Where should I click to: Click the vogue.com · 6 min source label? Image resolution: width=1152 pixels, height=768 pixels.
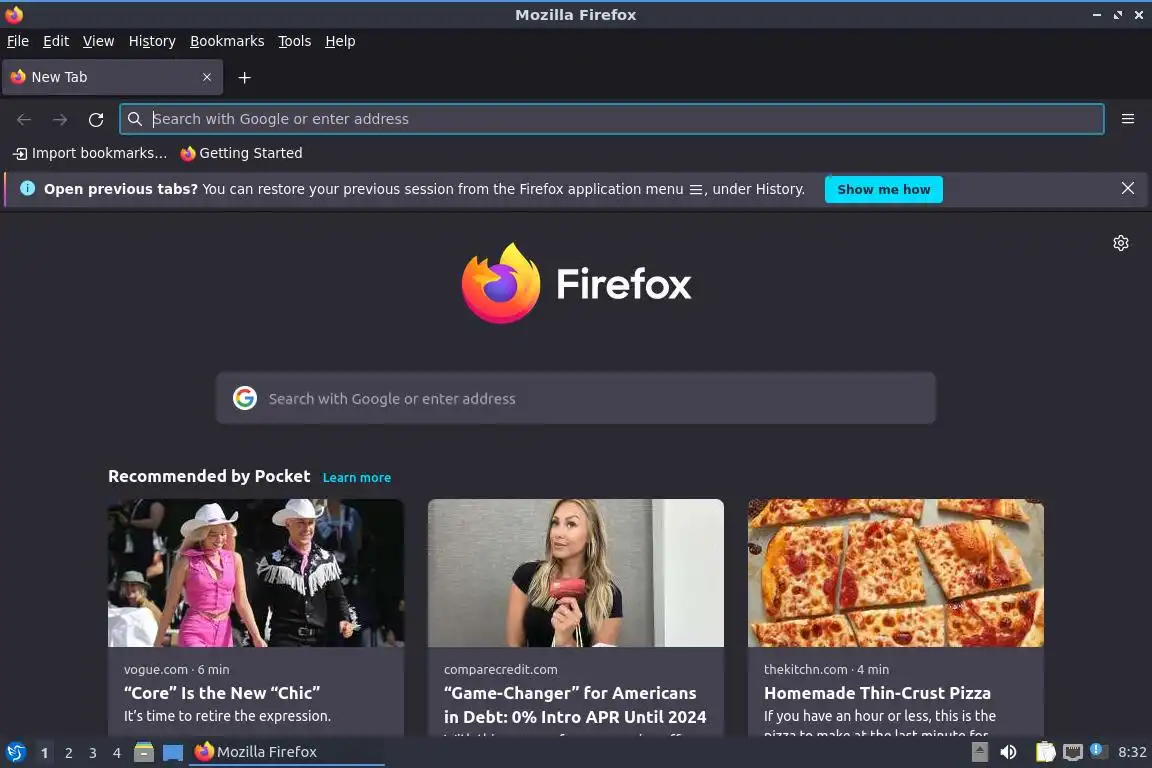click(x=176, y=670)
